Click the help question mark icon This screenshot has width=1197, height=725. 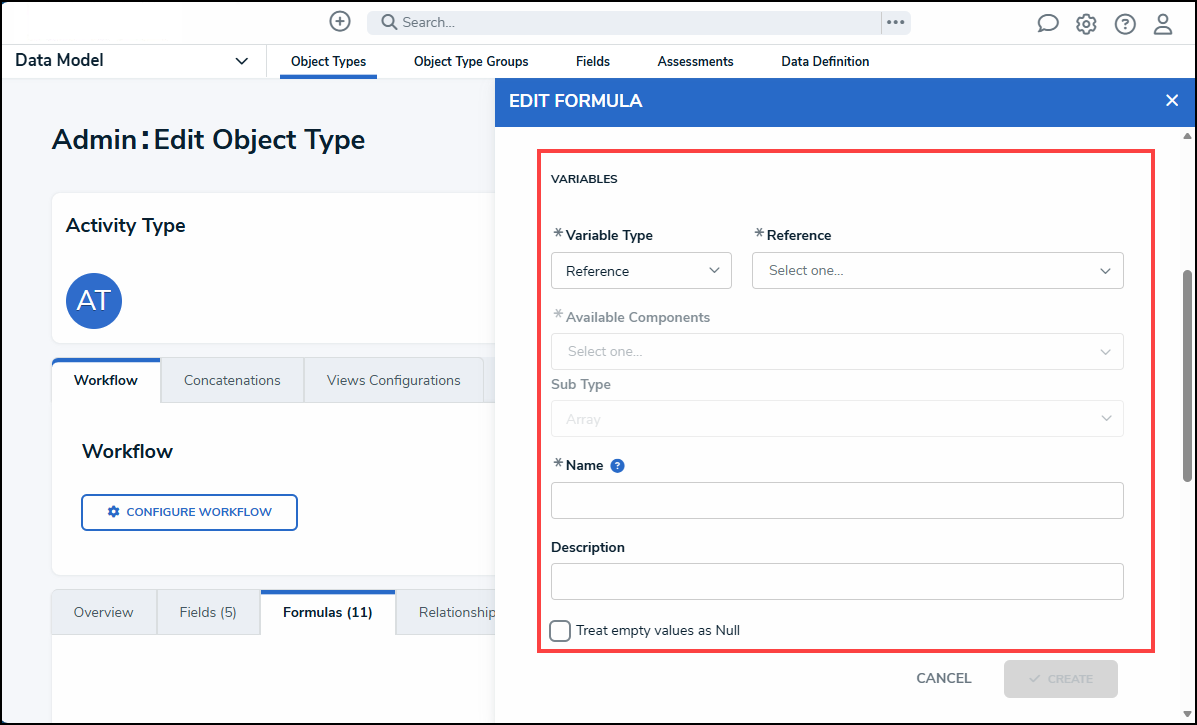pos(1125,24)
